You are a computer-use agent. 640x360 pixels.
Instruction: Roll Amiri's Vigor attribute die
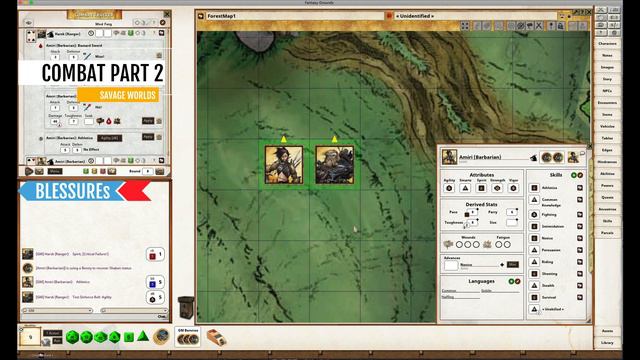(513, 188)
